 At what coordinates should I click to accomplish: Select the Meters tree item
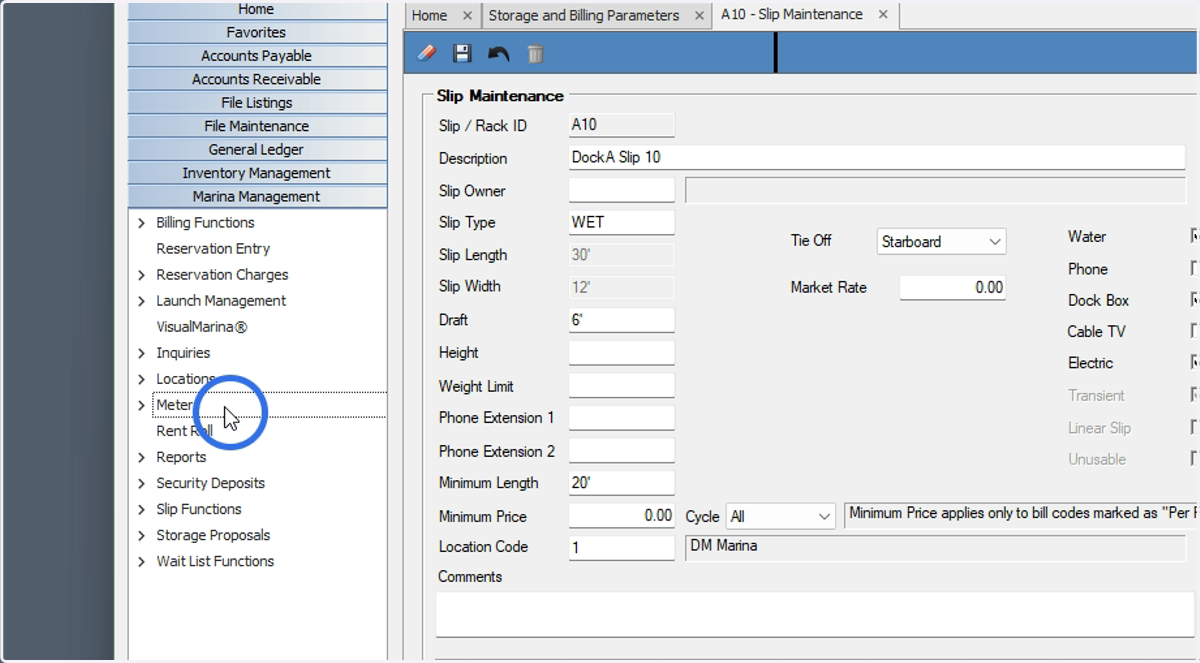click(x=178, y=405)
